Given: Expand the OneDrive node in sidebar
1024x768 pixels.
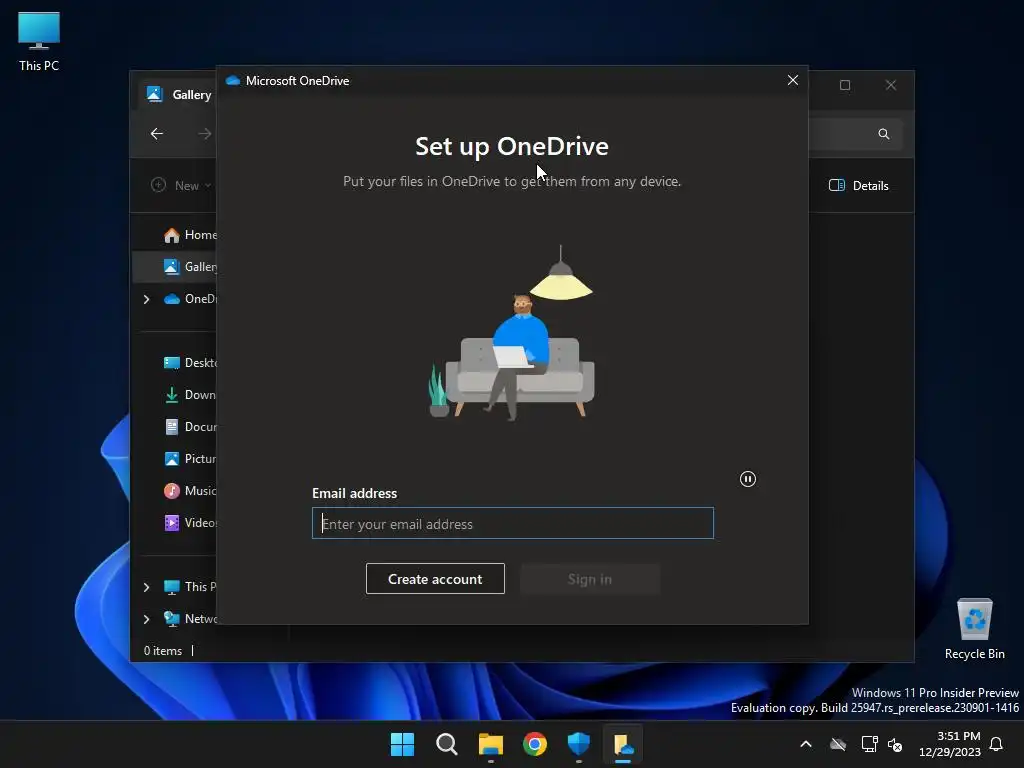Looking at the screenshot, I should coord(146,299).
